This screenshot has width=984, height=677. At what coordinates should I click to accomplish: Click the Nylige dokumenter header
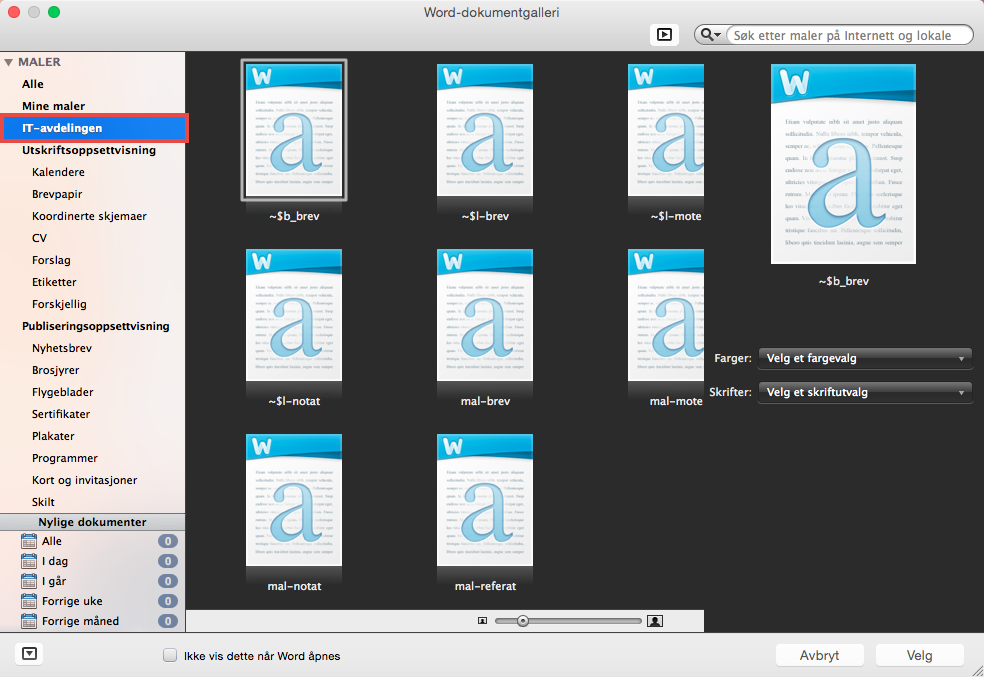(92, 522)
